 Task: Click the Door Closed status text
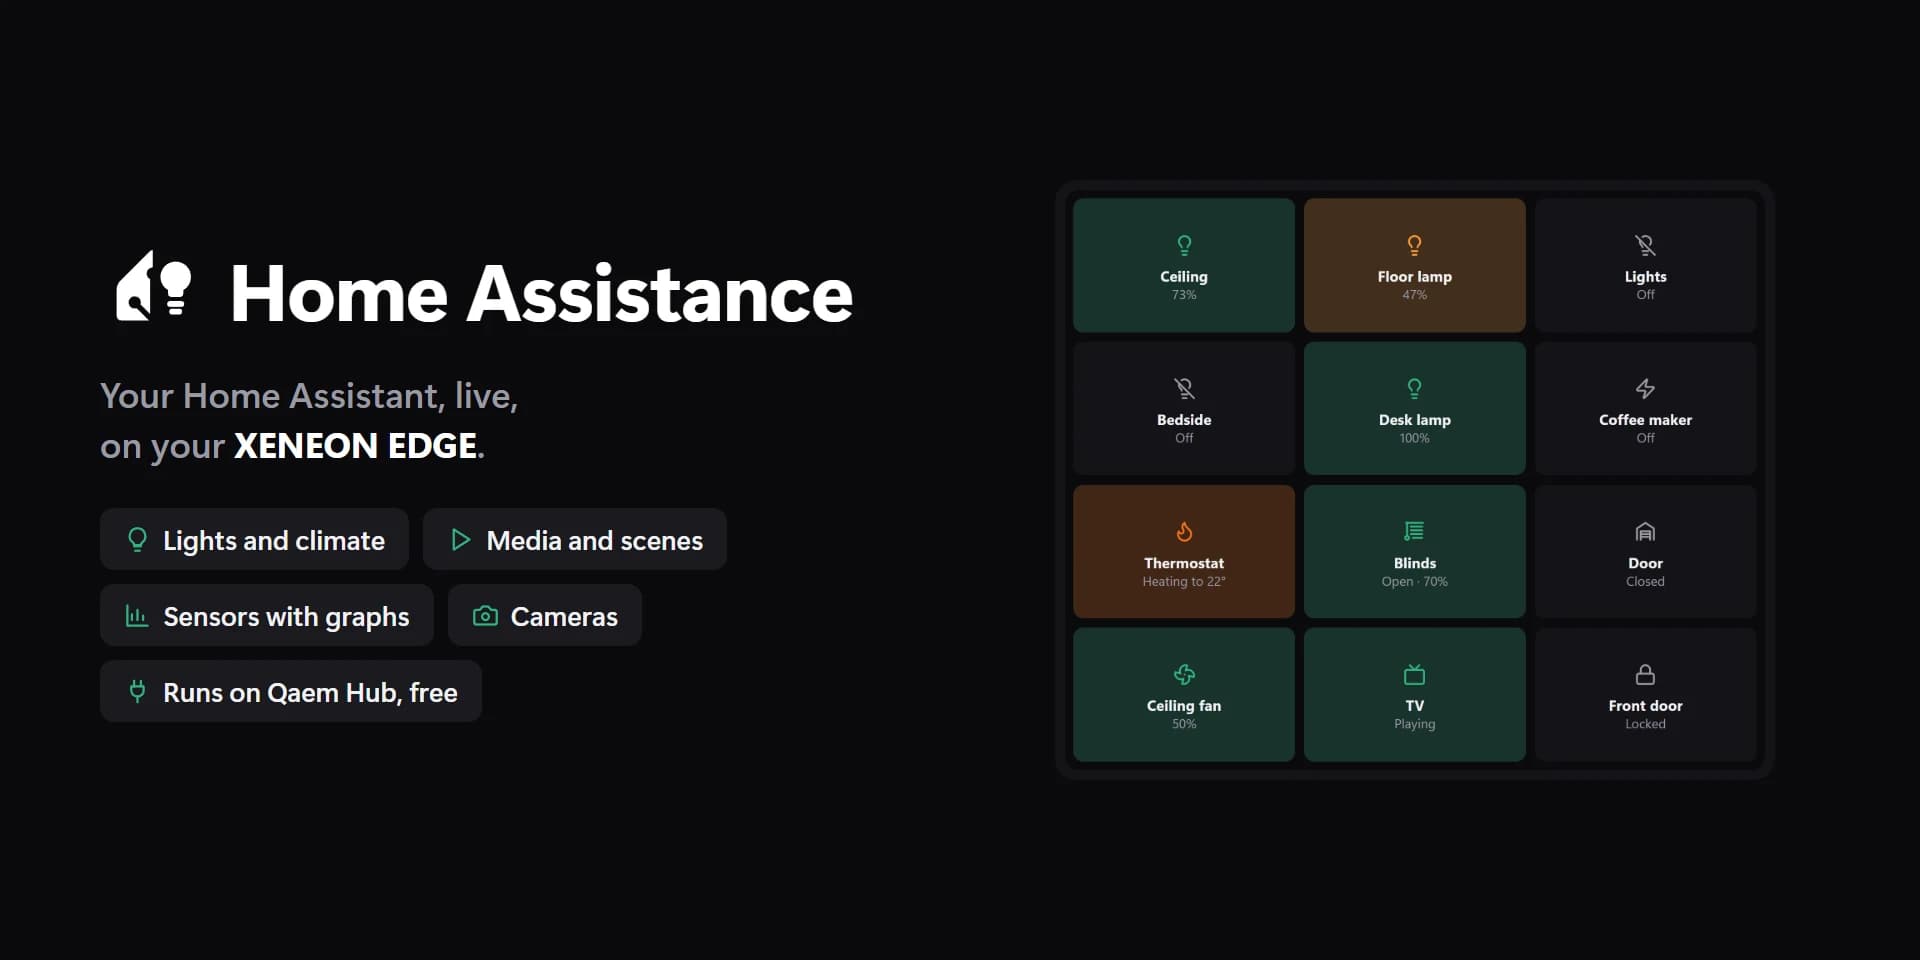click(x=1645, y=582)
